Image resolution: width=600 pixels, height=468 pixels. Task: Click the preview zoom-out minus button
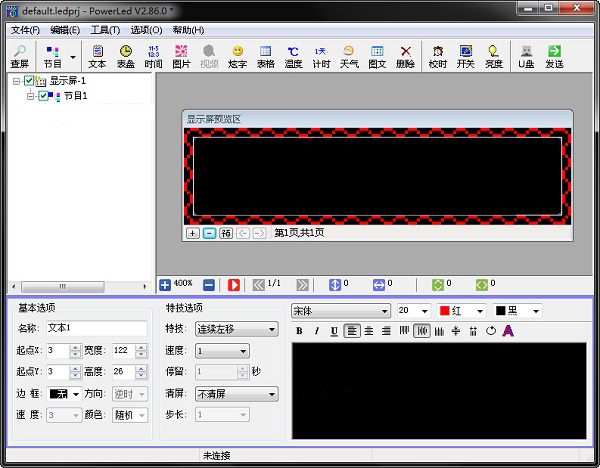tap(209, 233)
